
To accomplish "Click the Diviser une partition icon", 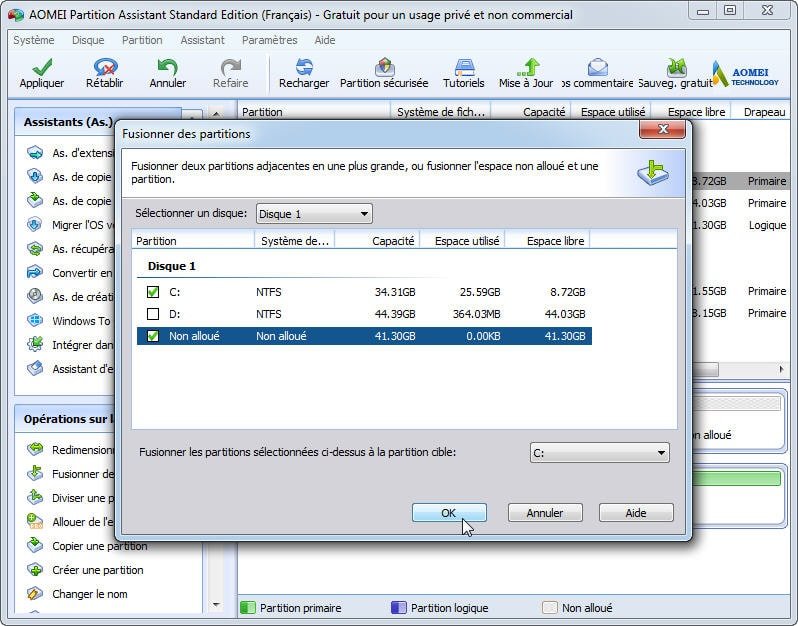I will pos(35,497).
